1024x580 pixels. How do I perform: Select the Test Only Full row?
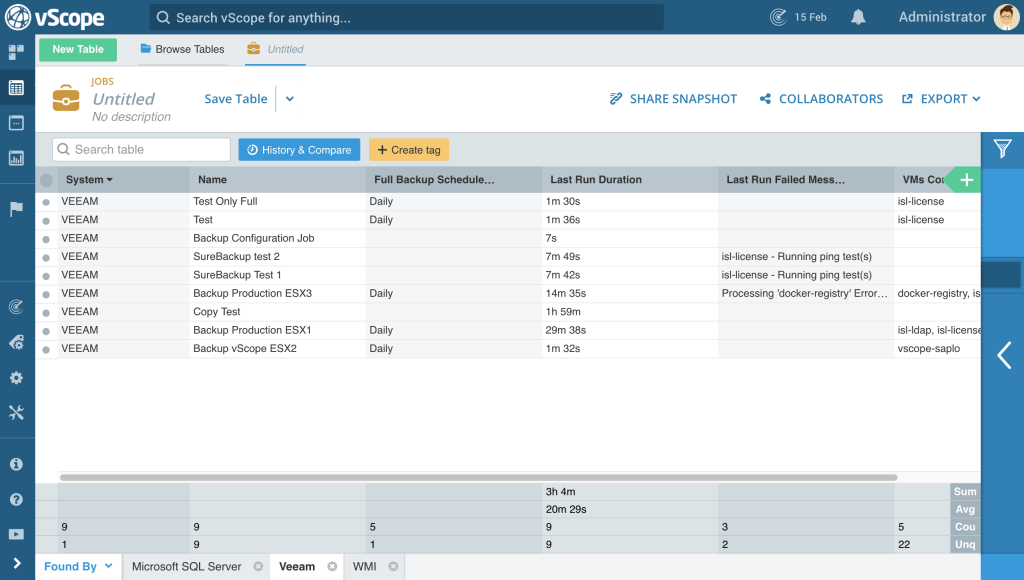pyautogui.click(x=46, y=202)
